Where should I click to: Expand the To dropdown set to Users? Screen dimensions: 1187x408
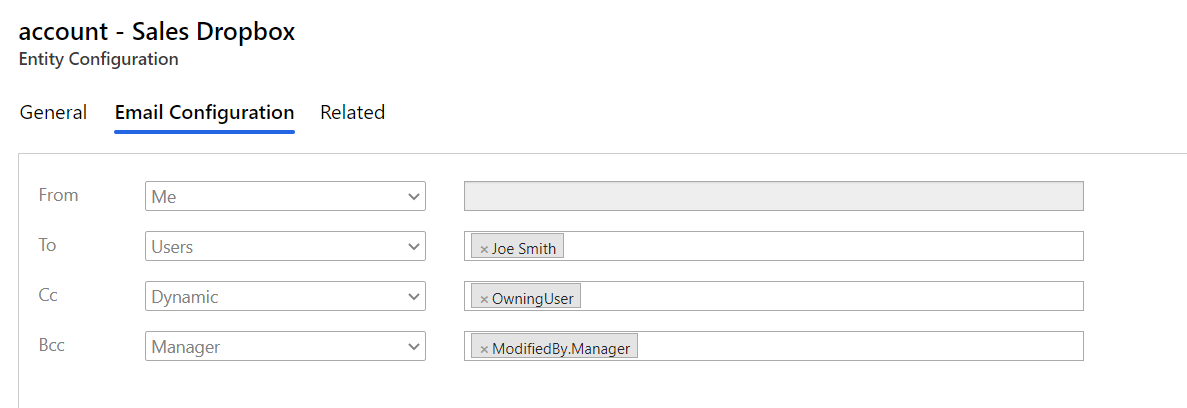(285, 246)
